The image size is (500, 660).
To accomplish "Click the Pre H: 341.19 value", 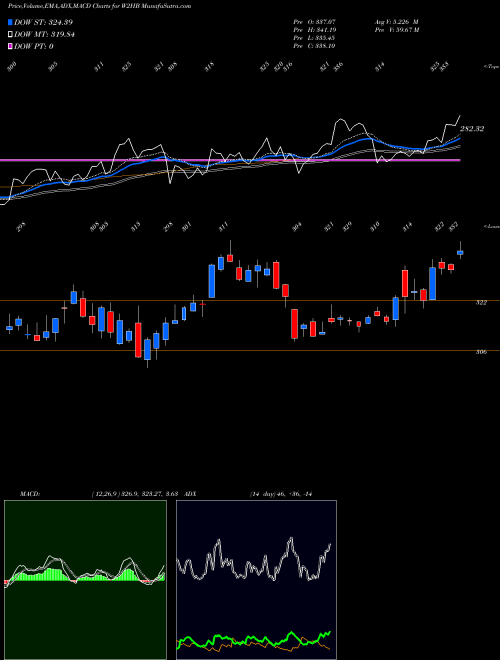I will click(314, 30).
